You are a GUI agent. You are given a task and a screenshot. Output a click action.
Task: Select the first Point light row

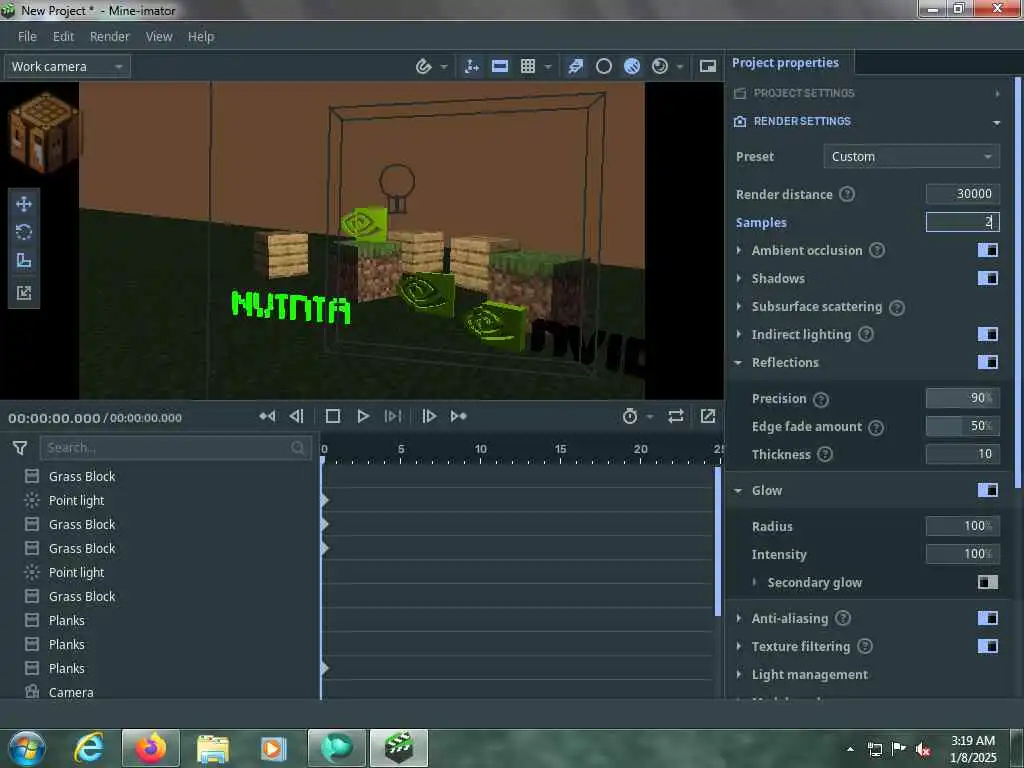(160, 500)
